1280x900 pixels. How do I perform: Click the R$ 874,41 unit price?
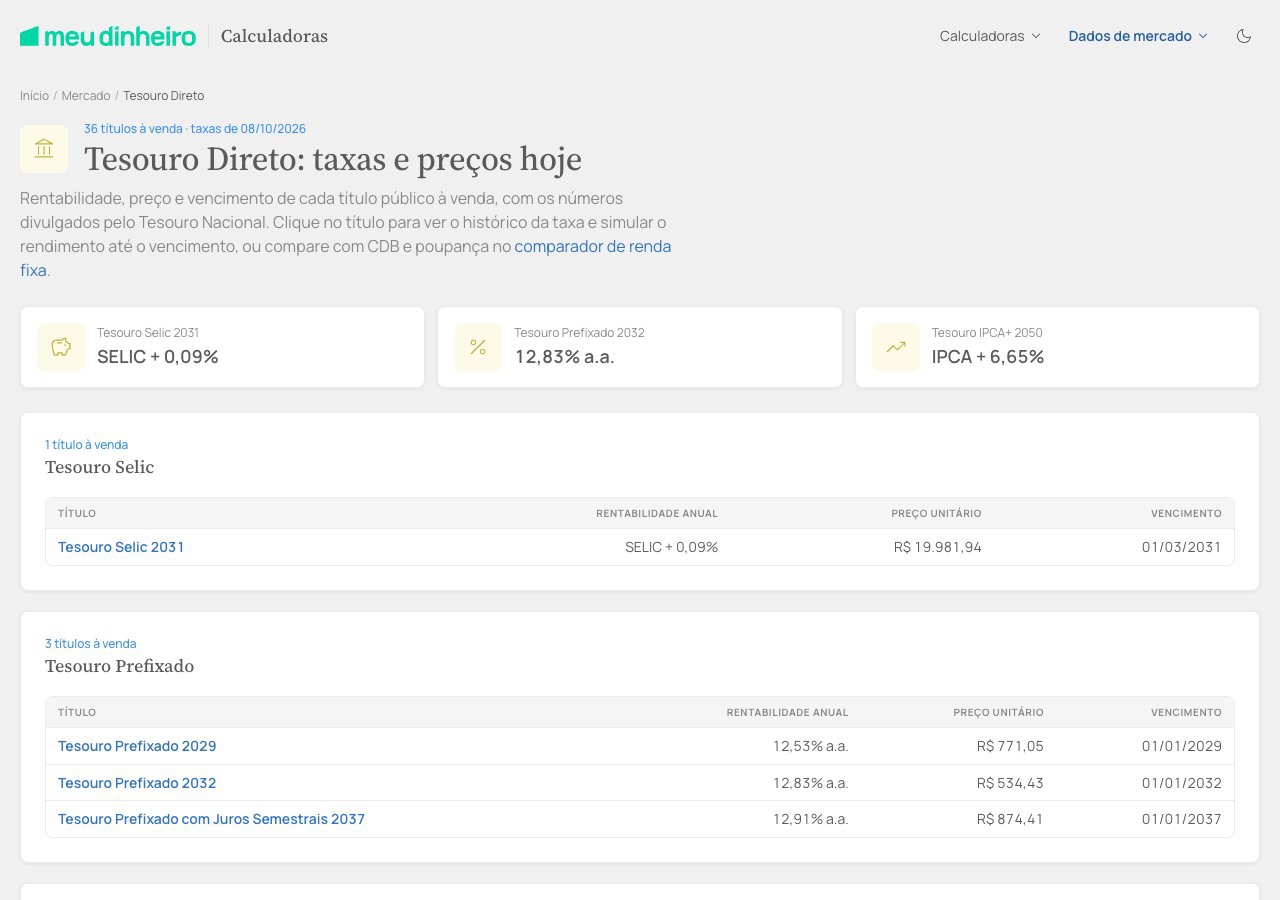tap(1010, 819)
